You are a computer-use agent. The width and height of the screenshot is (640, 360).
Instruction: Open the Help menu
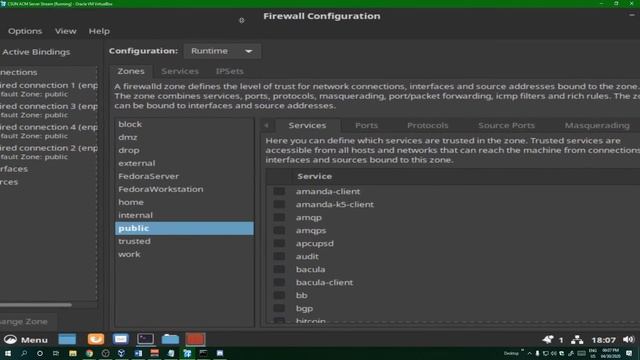[99, 31]
